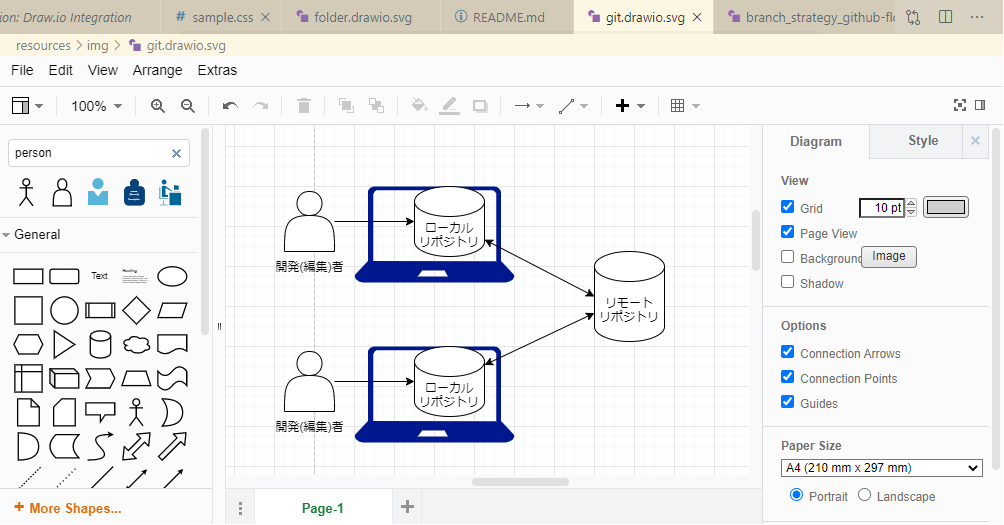Open the A4 paper size dropdown

point(882,468)
